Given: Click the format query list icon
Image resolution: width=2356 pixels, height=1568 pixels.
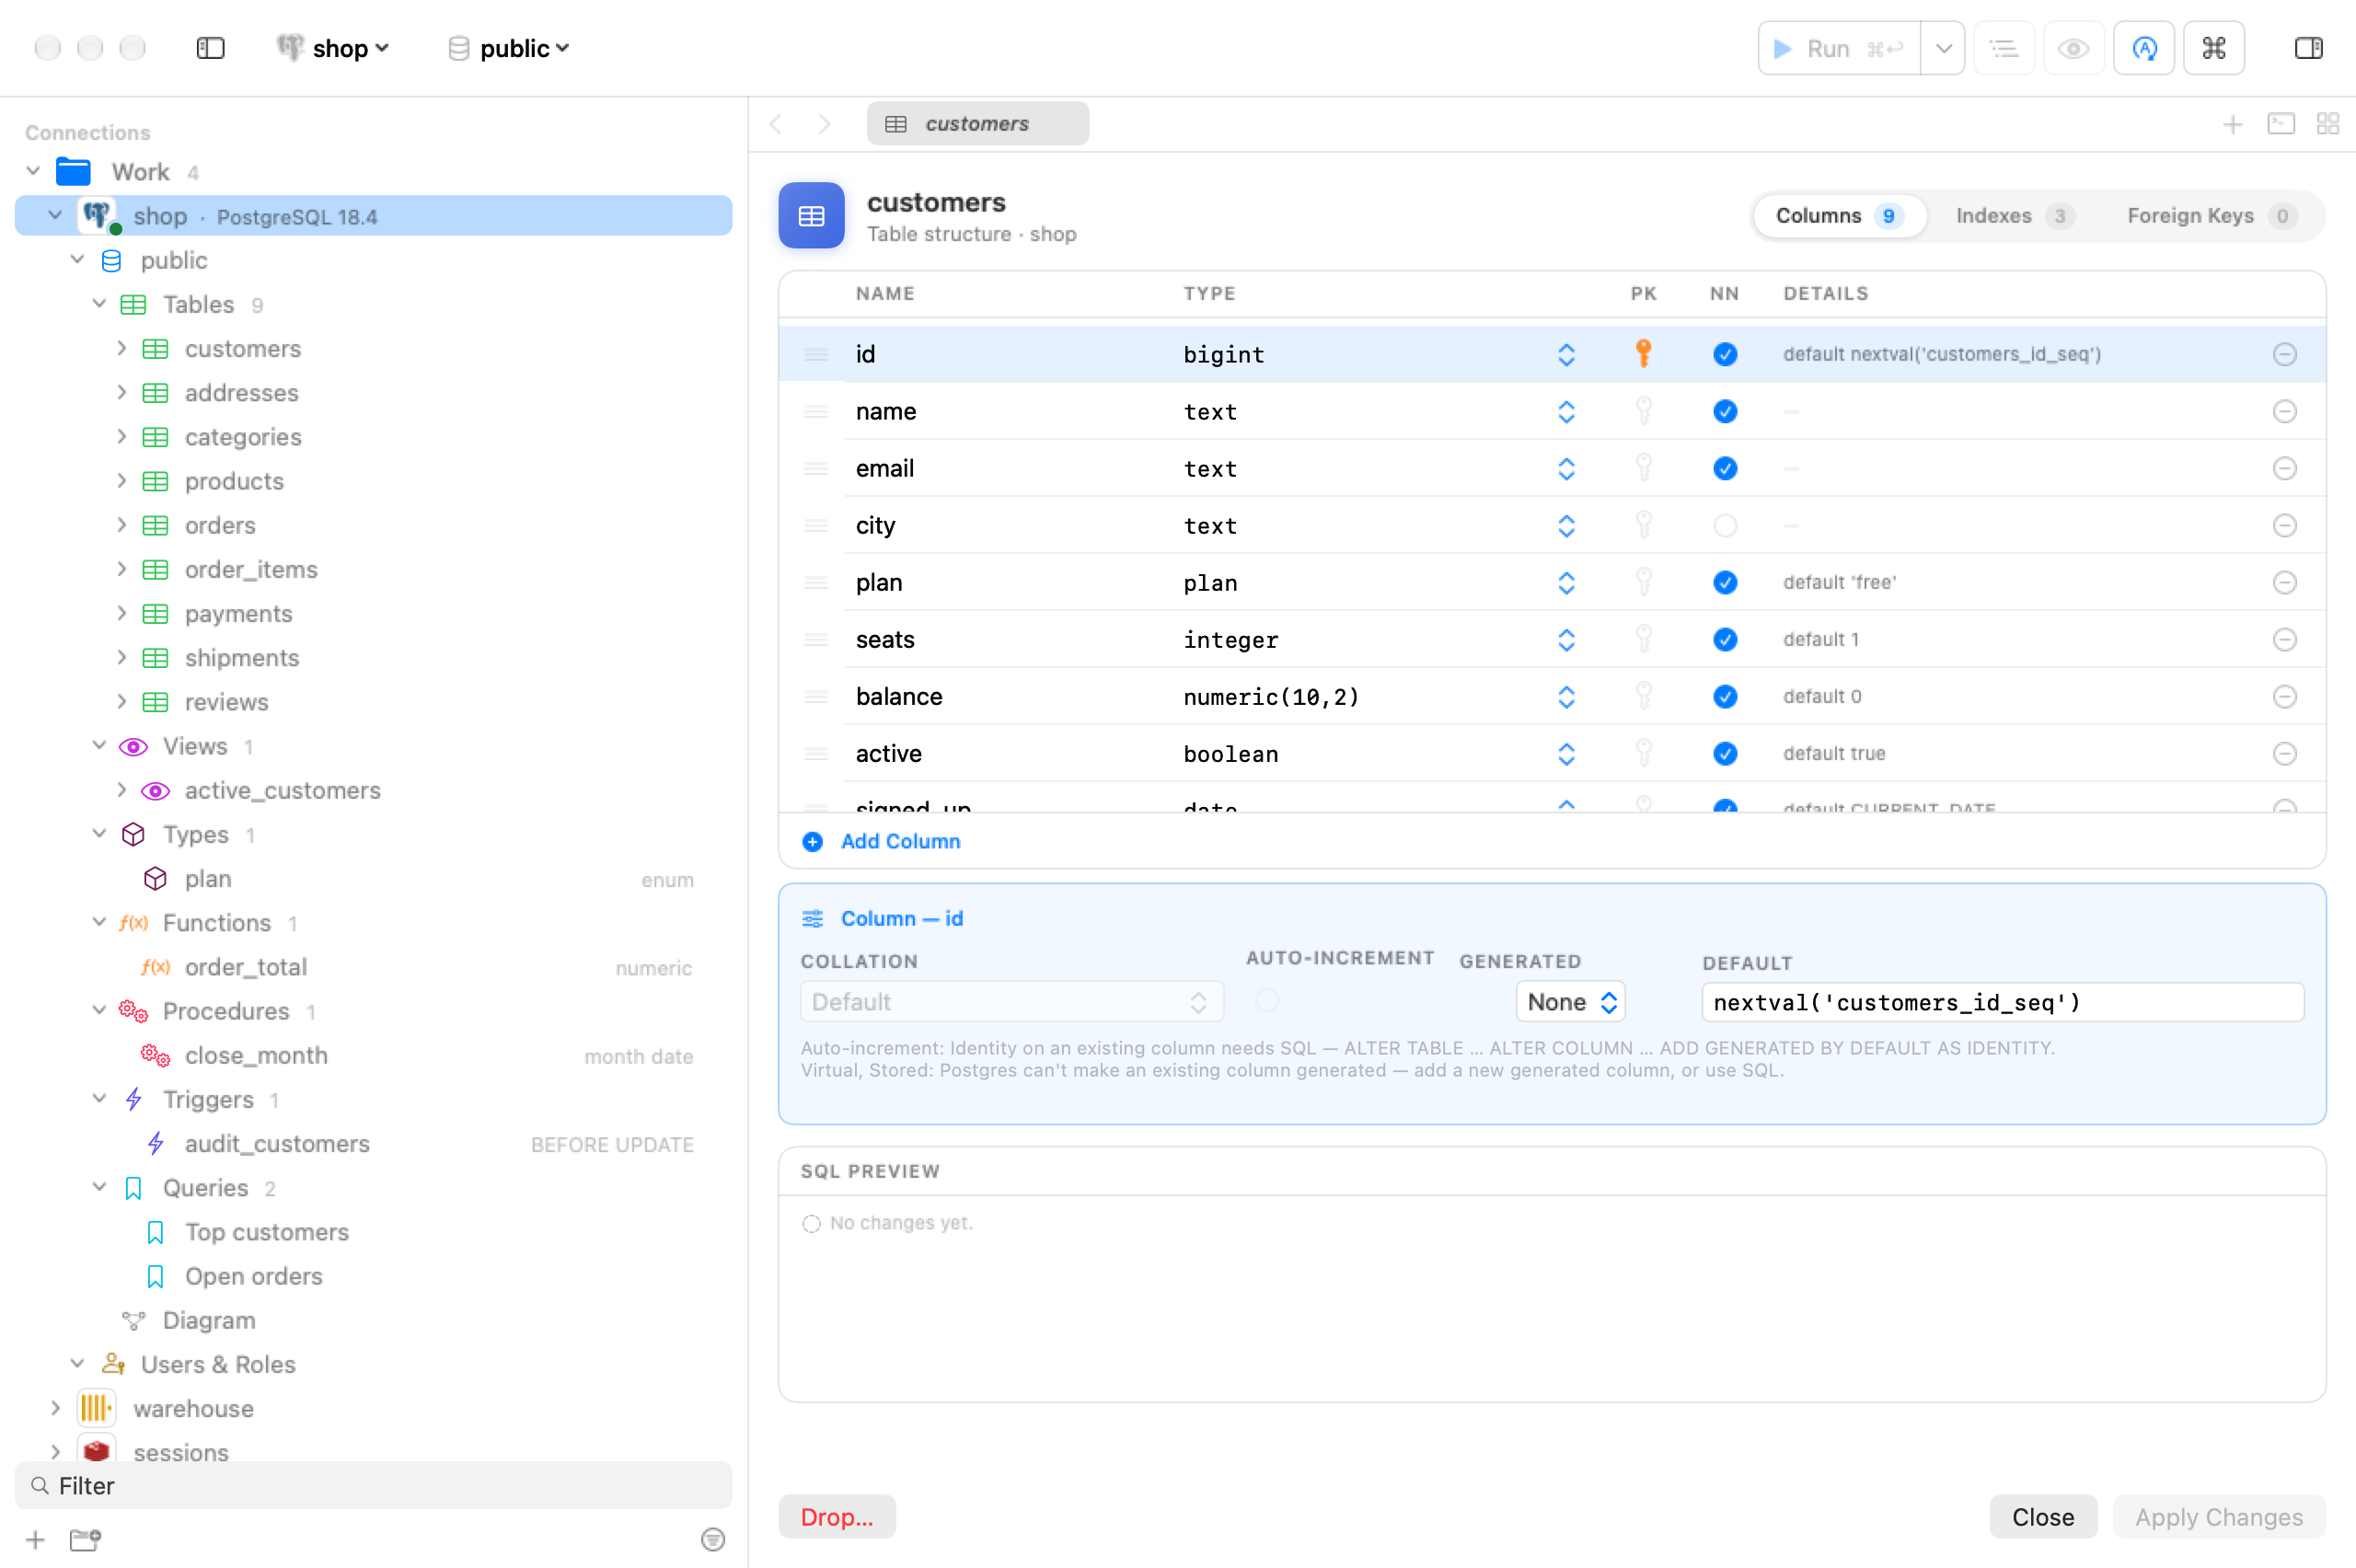Looking at the screenshot, I should pyautogui.click(x=2004, y=48).
